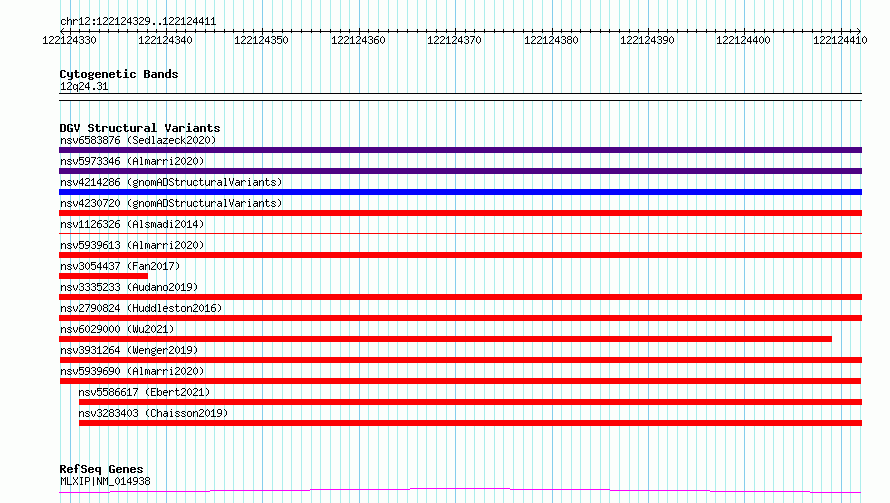890x503 pixels.
Task: Click the red bar for nsv5586617
Action: (x=470, y=402)
